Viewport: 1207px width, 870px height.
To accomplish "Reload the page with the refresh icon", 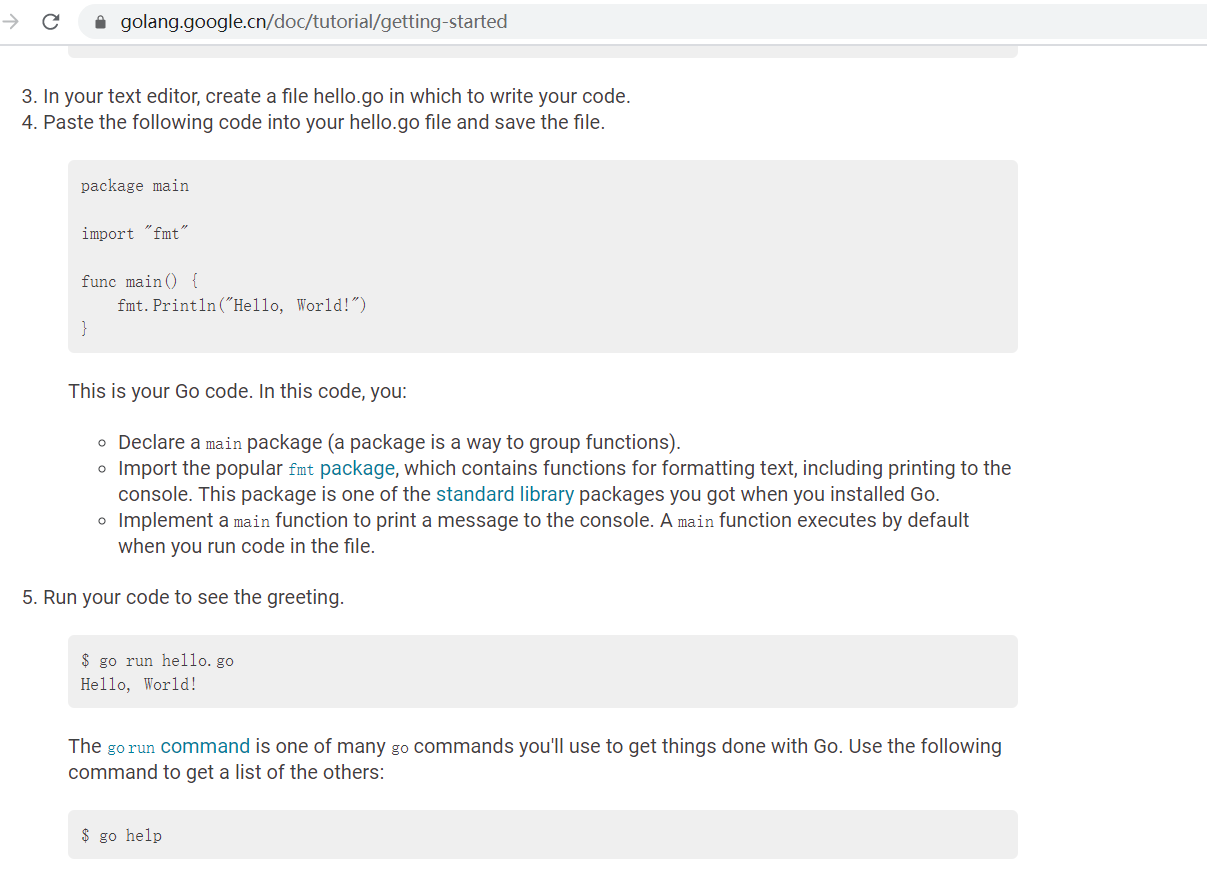I will (x=50, y=22).
